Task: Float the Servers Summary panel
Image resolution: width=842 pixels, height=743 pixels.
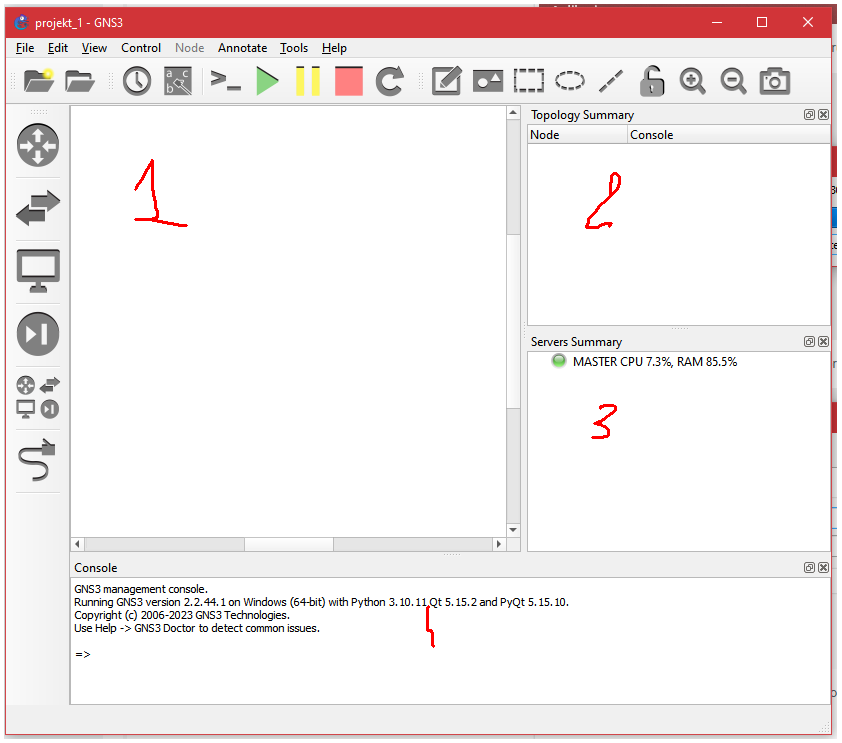Action: click(809, 342)
